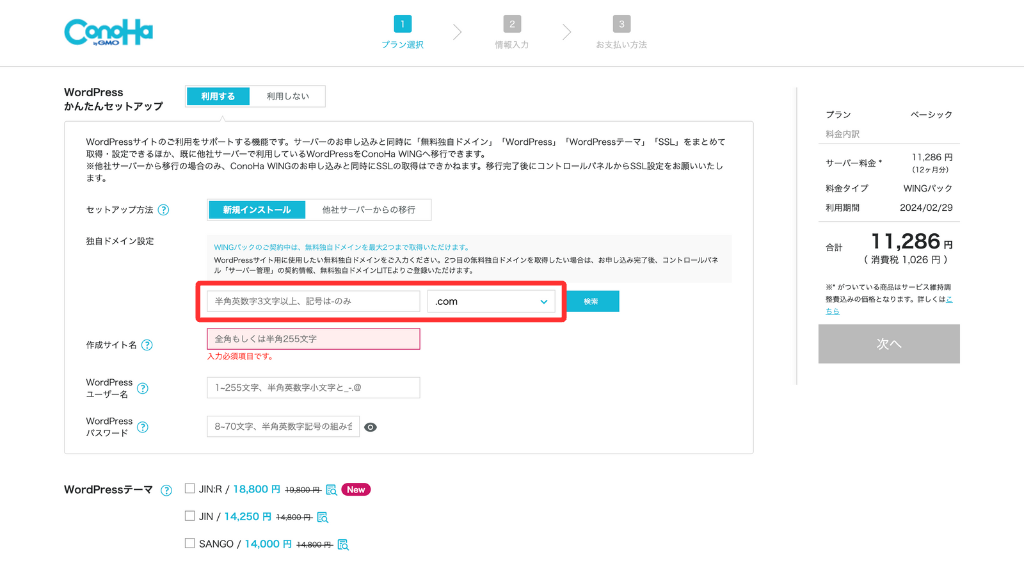Click the 次へ button
1024x561 pixels.
[889, 344]
